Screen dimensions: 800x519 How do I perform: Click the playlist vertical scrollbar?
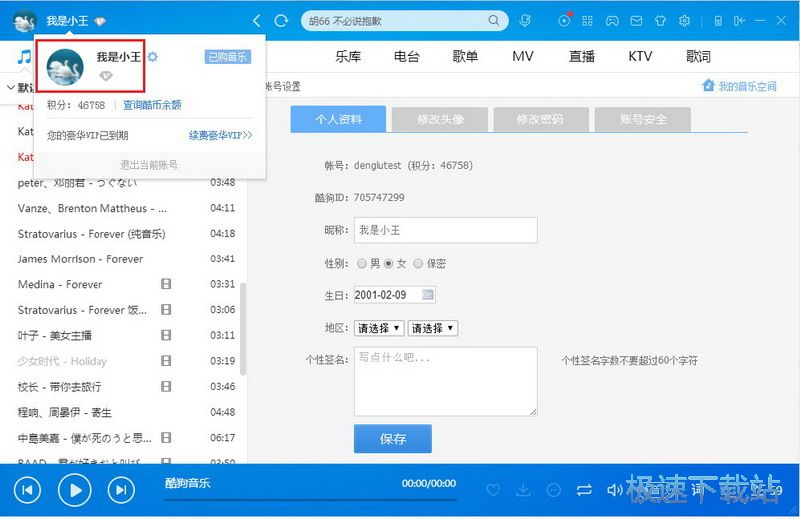pyautogui.click(x=243, y=329)
